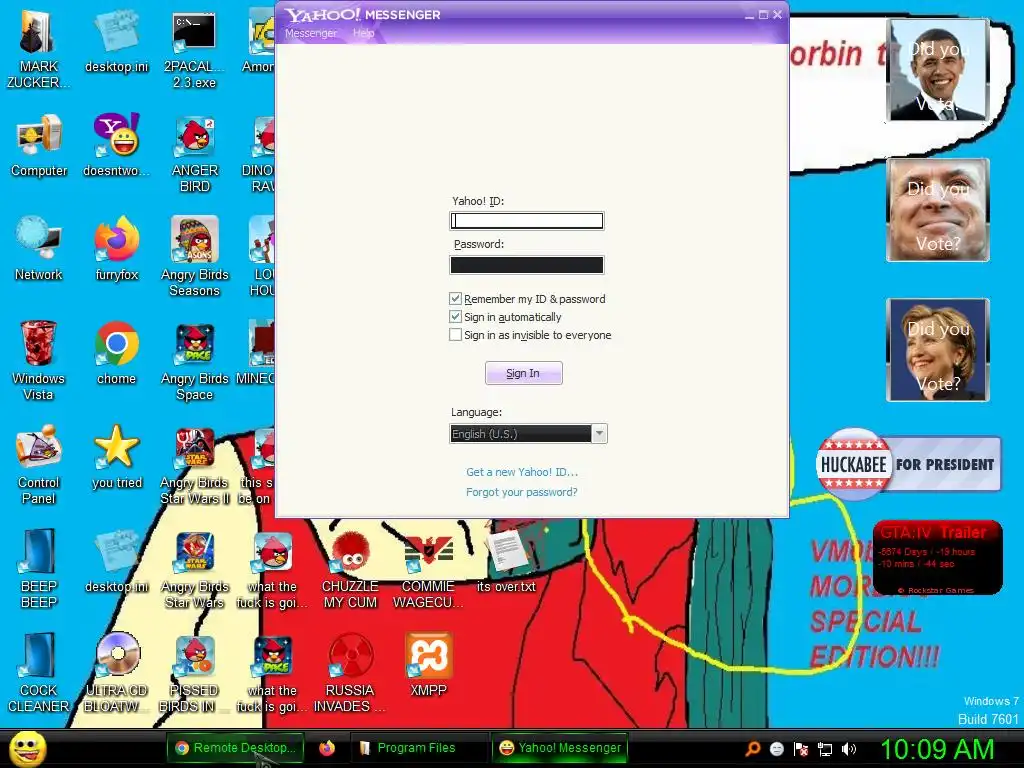
Task: Switch to Remote Desktop taskbar button
Action: click(234, 748)
